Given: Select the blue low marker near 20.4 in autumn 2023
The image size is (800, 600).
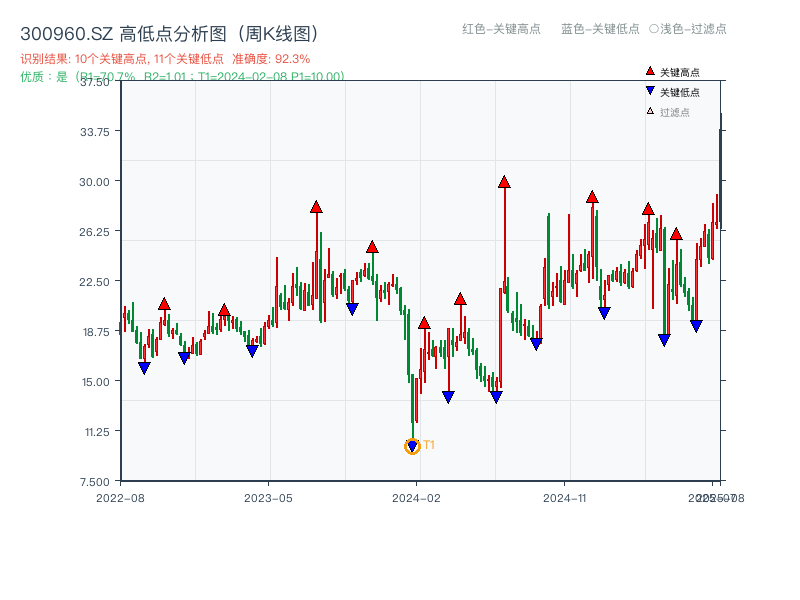Looking at the screenshot, I should [x=352, y=309].
